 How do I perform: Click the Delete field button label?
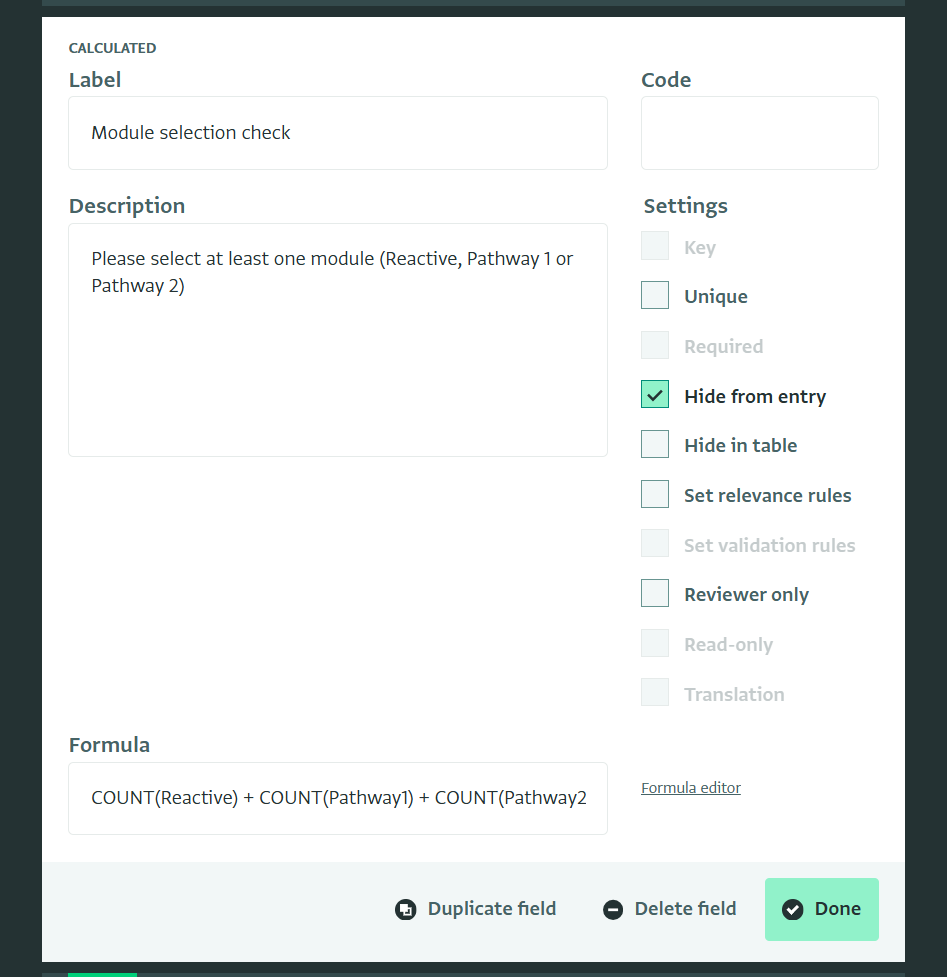[685, 909]
